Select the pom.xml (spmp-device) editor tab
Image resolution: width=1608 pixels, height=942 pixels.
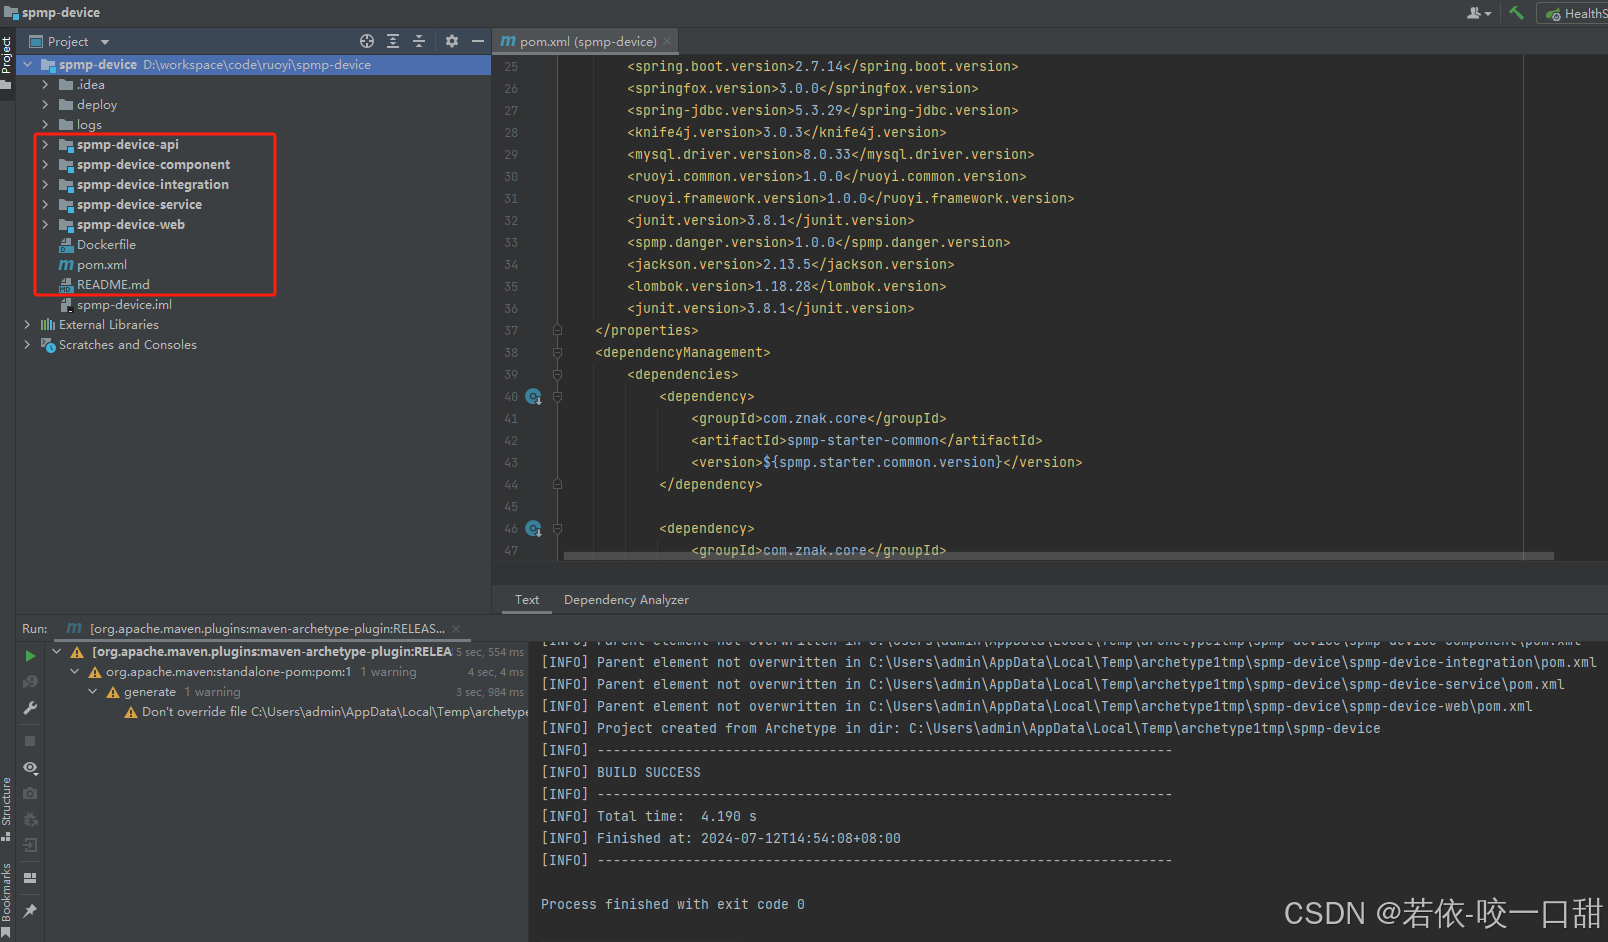pyautogui.click(x=587, y=42)
